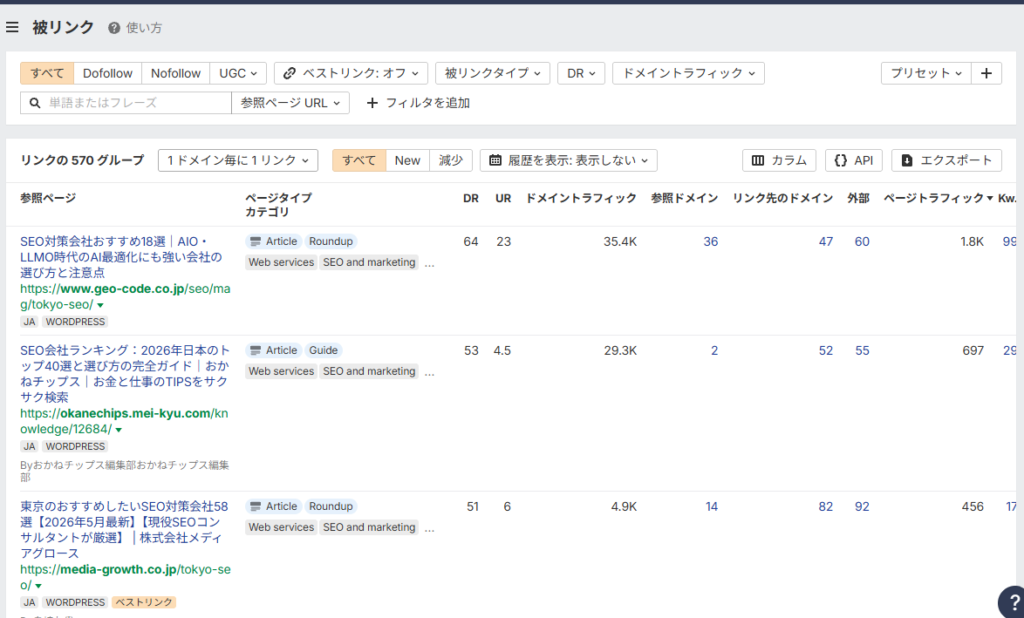Click the plus icon beside プリセット
This screenshot has width=1024, height=618.
pos(986,73)
